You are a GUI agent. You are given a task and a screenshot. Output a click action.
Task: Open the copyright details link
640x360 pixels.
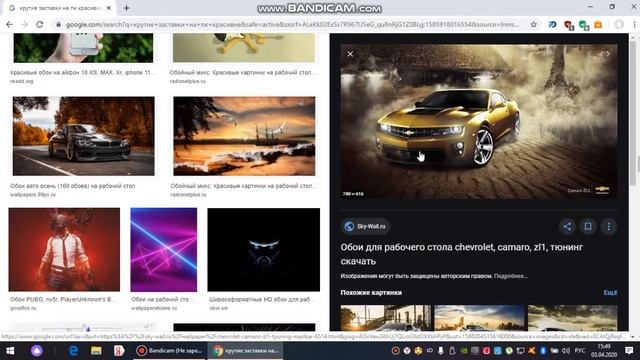510,276
